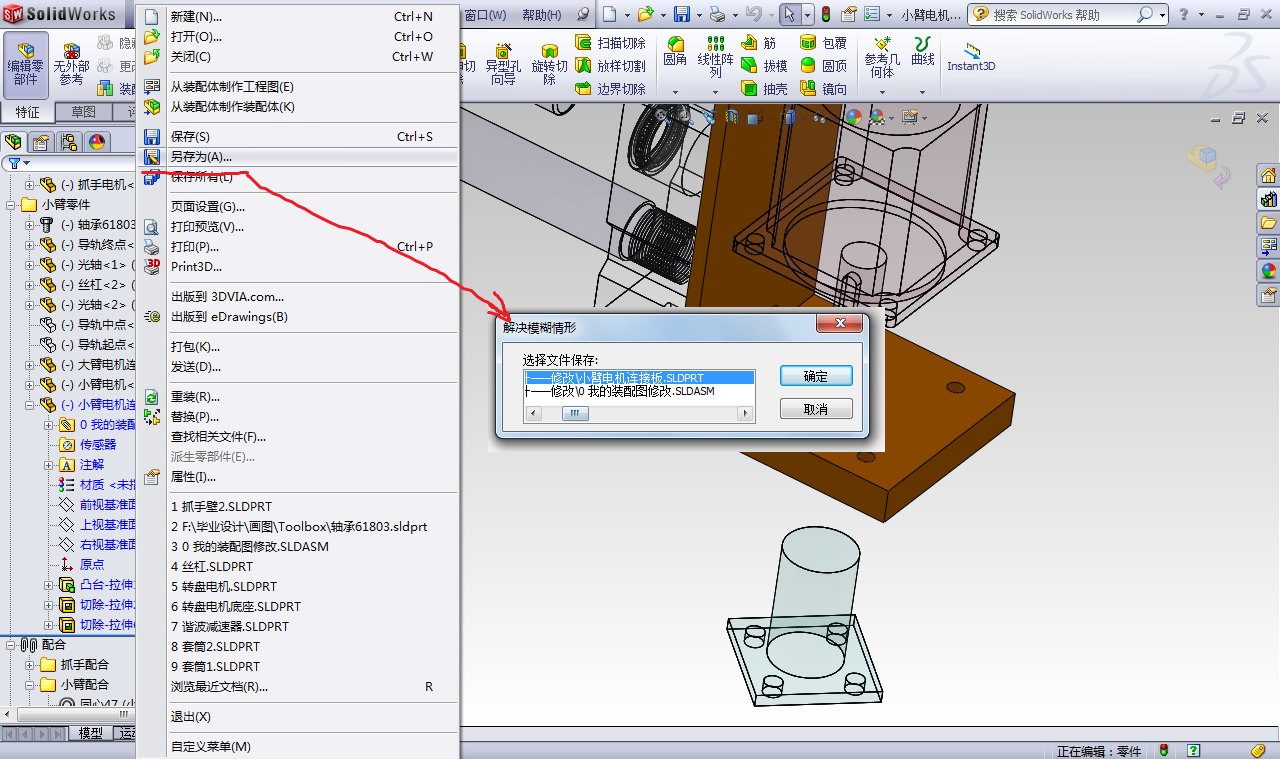Expand the 注解 annotations node
The height and width of the screenshot is (759, 1280).
coord(48,465)
